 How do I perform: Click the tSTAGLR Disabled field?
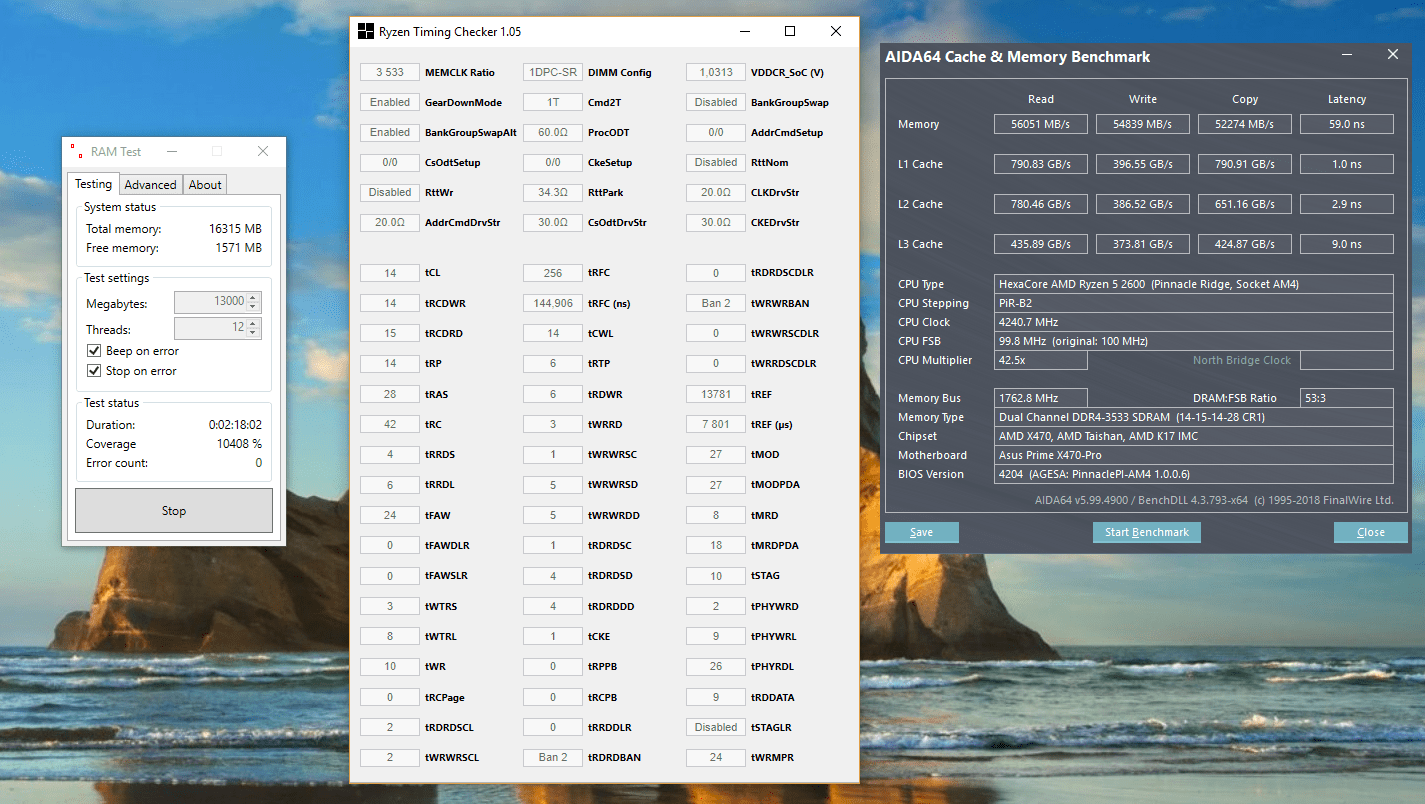(716, 727)
